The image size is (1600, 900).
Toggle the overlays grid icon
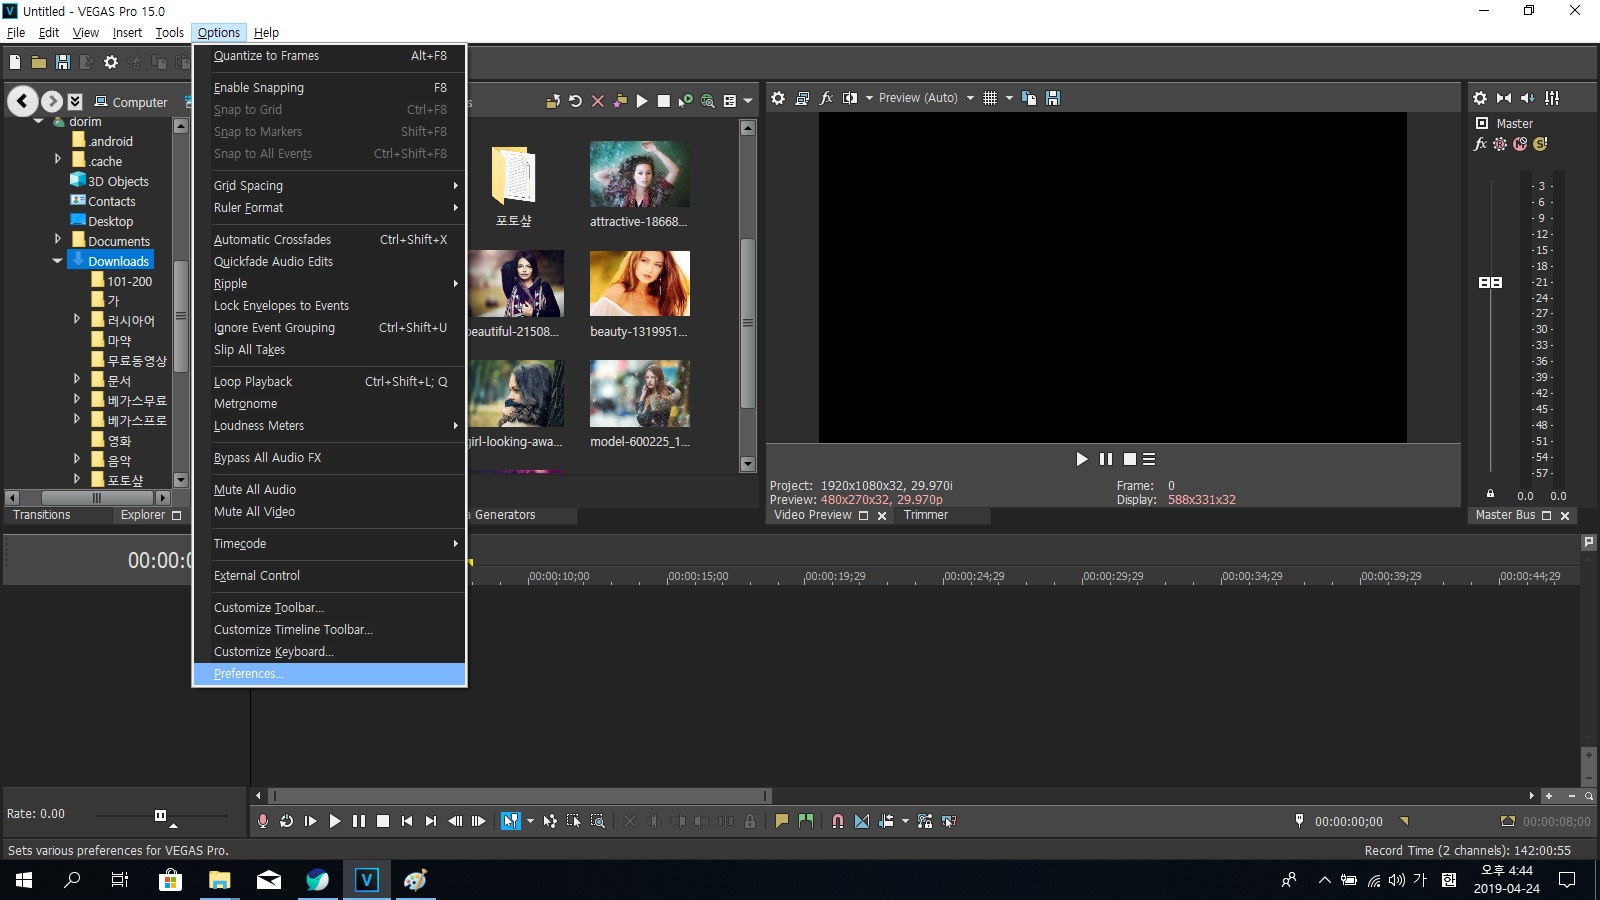pos(990,98)
